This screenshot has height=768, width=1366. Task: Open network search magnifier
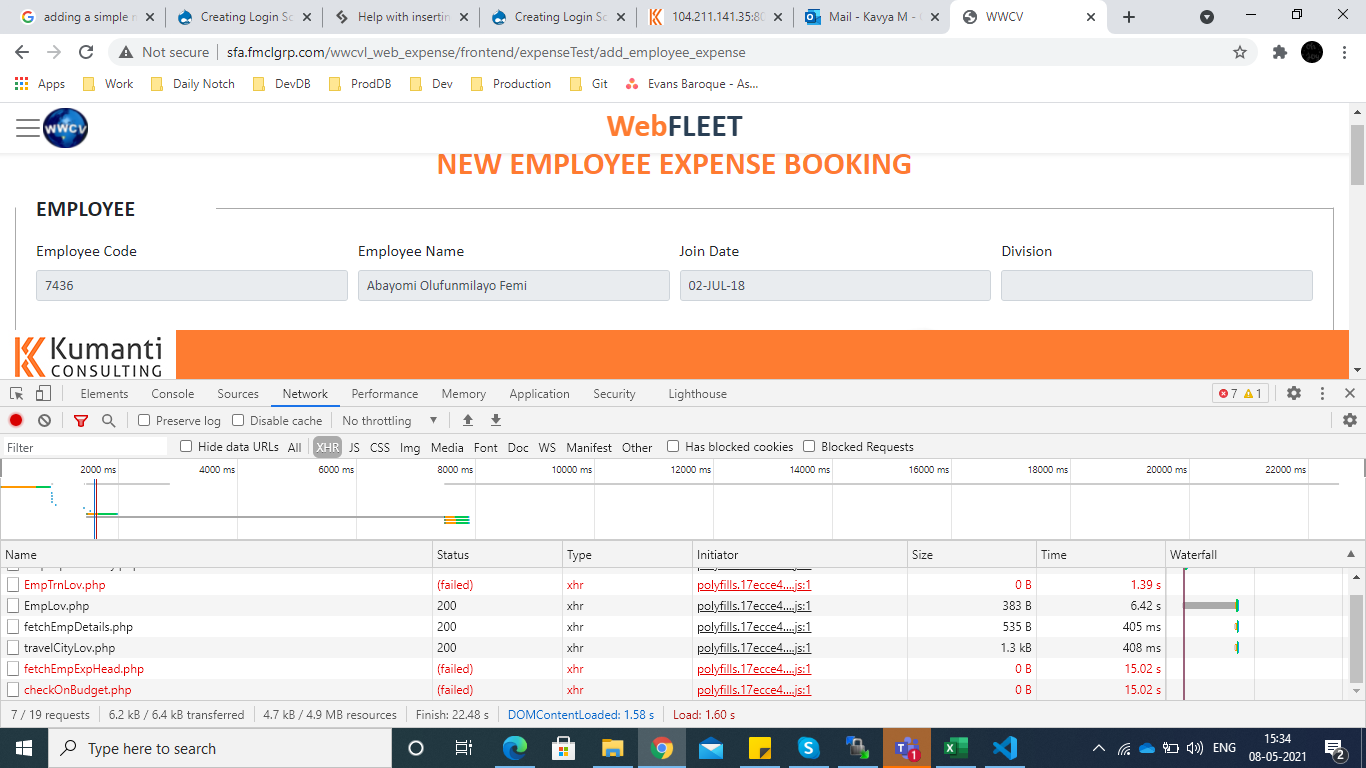point(108,420)
